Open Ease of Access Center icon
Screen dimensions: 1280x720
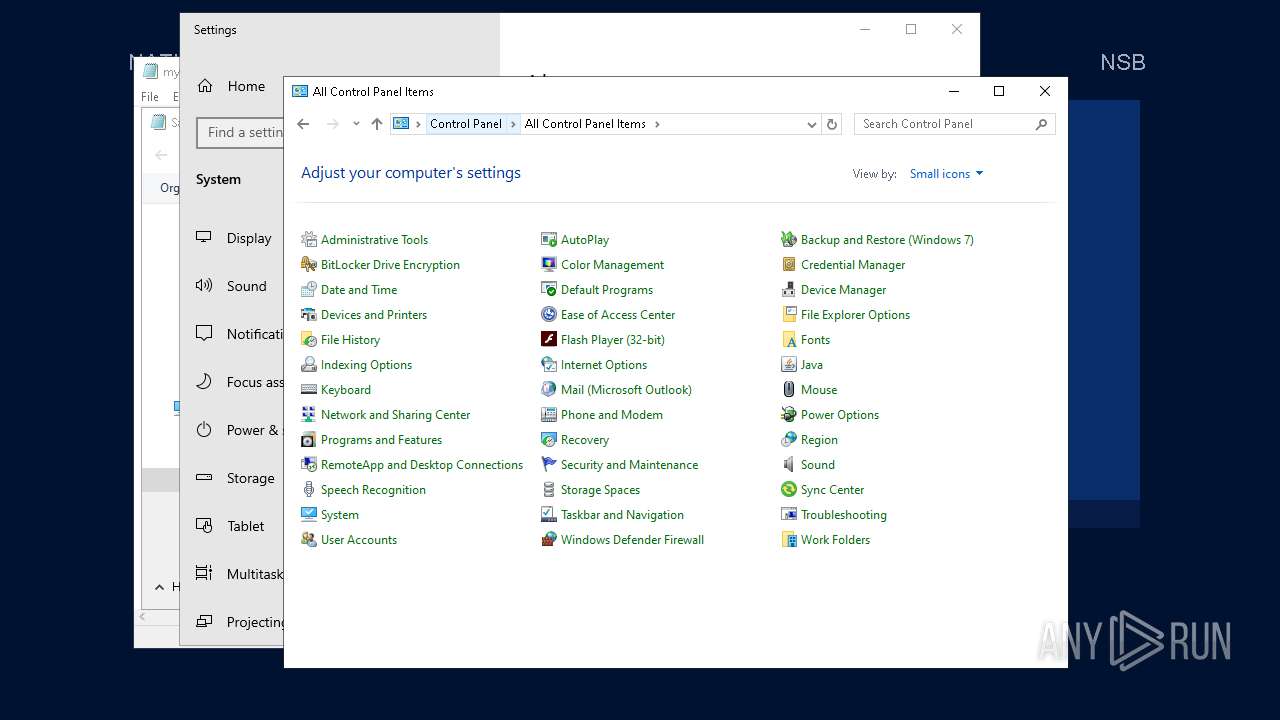[549, 315]
